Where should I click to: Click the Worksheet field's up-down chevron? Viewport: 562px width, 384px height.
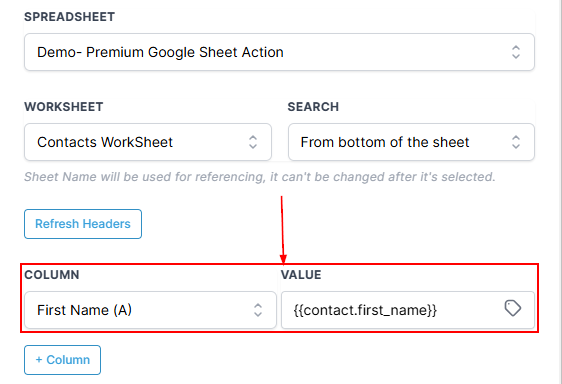[x=253, y=142]
